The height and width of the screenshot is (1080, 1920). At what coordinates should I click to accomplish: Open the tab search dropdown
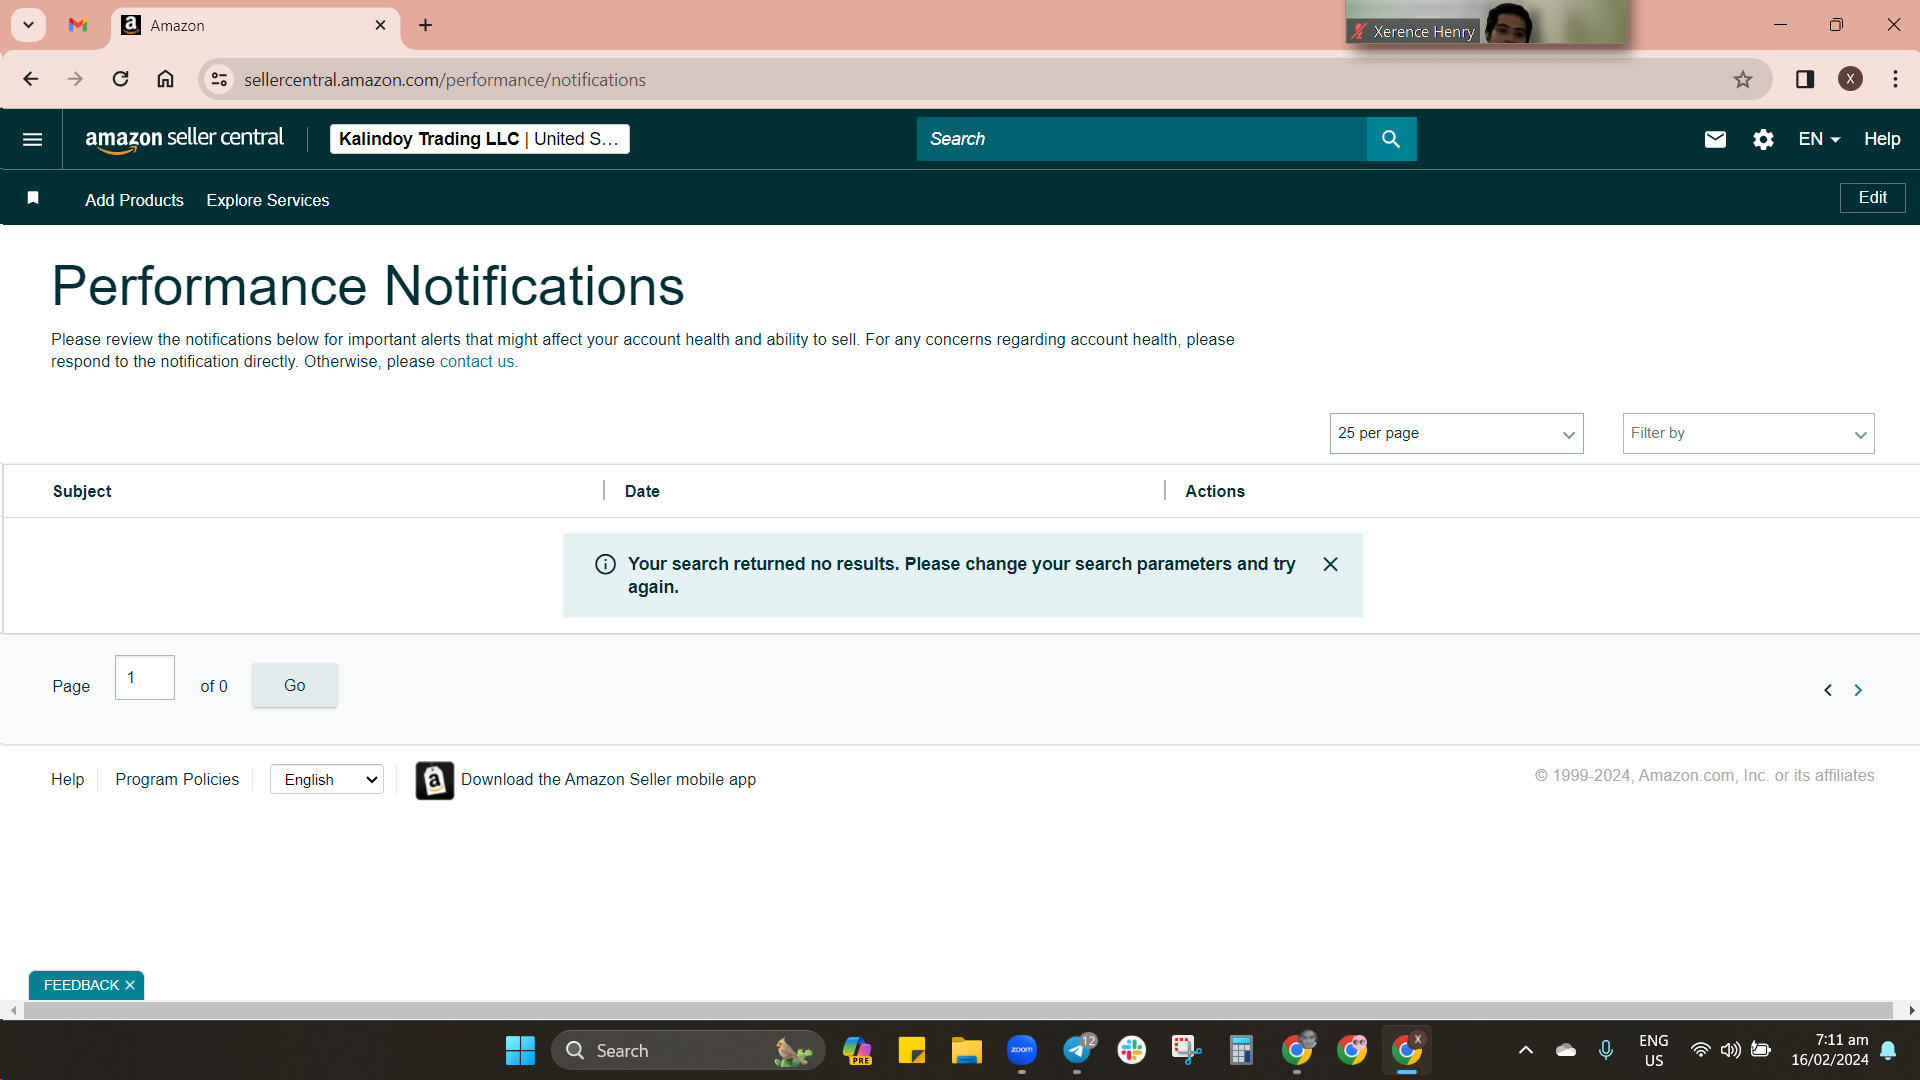[x=29, y=25]
